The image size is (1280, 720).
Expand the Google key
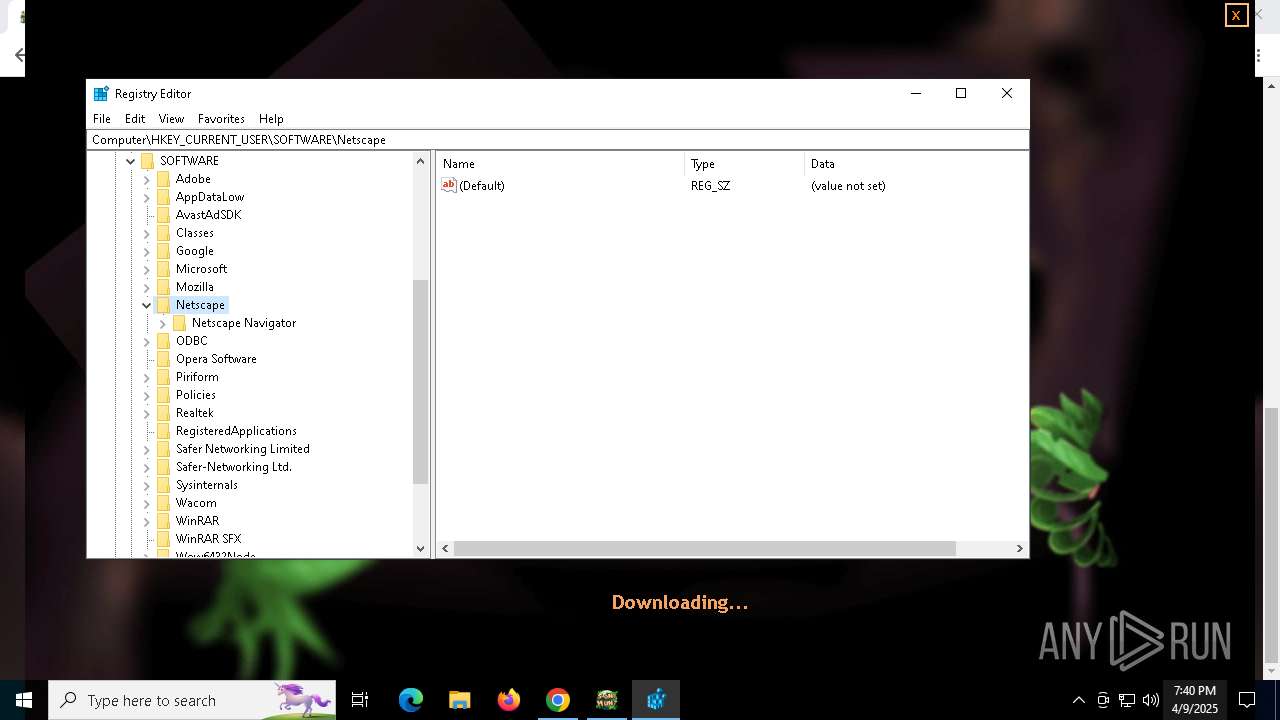(147, 251)
